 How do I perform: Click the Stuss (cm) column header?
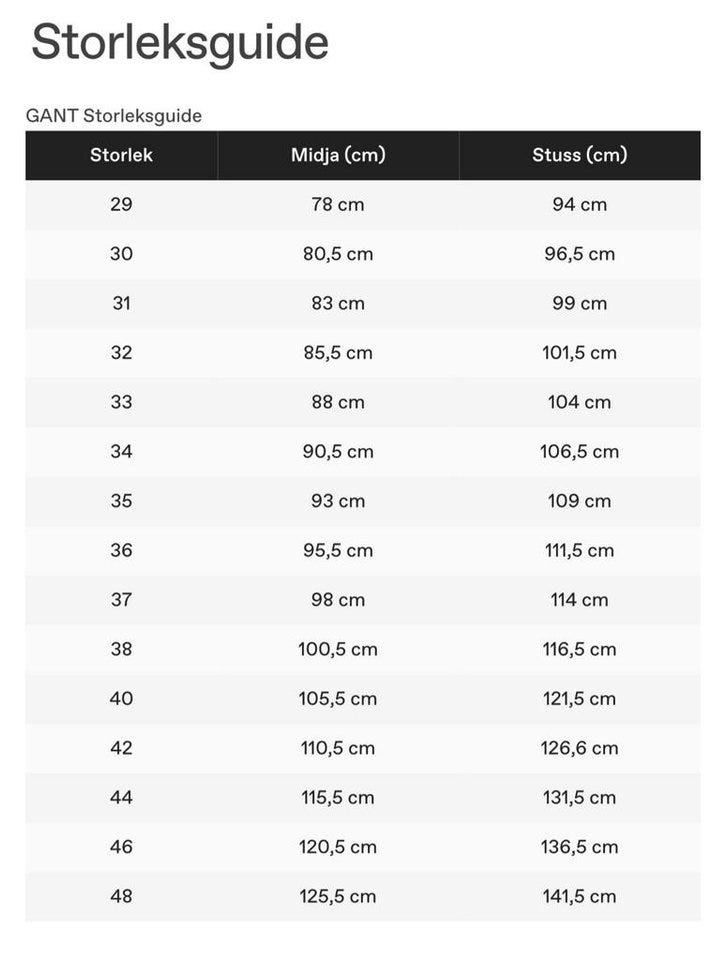click(579, 155)
